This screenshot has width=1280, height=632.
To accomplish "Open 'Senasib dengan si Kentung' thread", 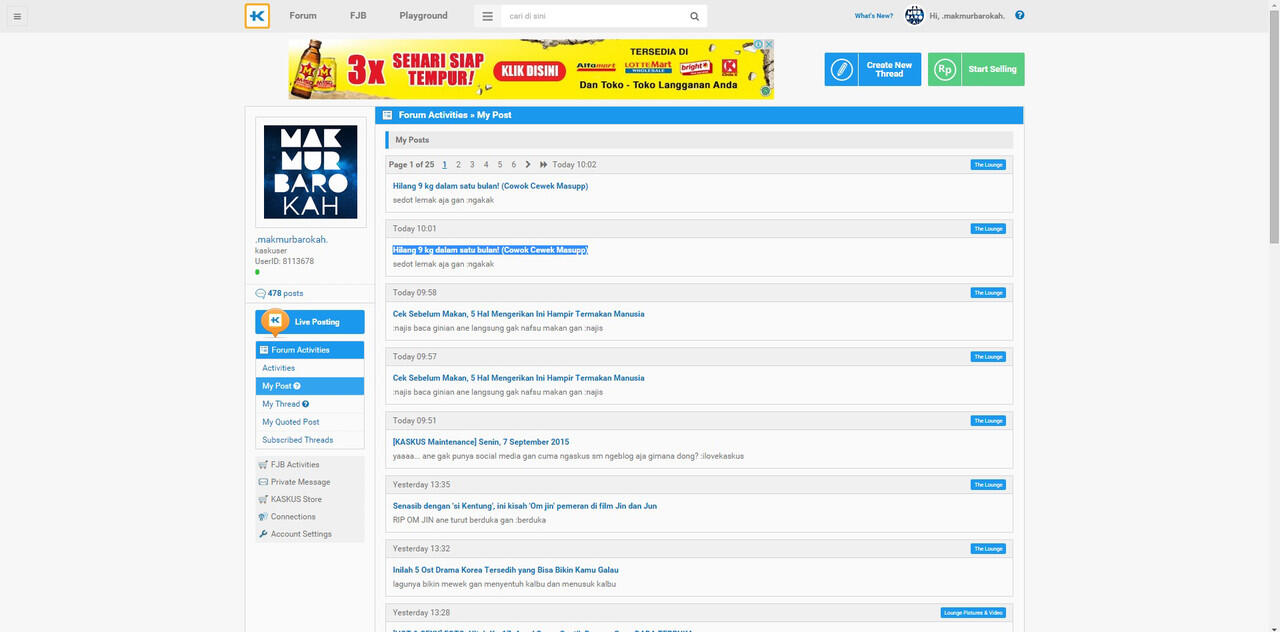I will point(525,506).
